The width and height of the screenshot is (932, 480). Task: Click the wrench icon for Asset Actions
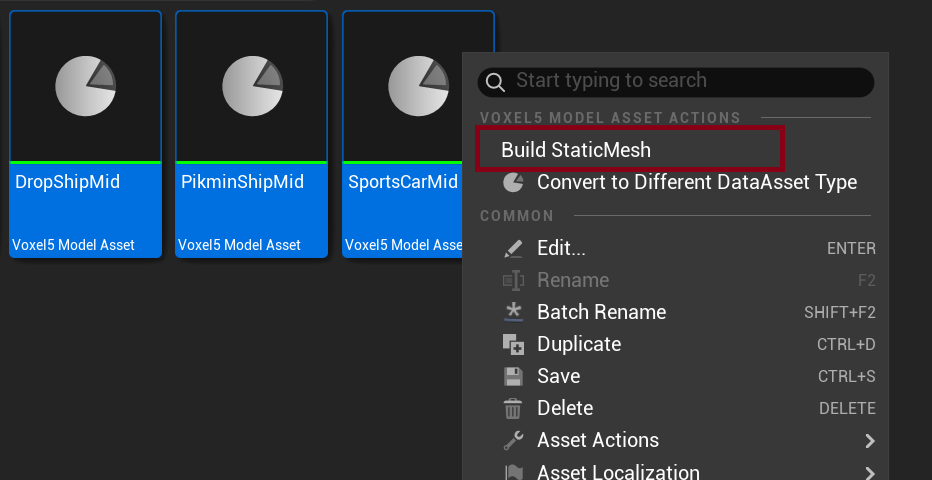(512, 440)
